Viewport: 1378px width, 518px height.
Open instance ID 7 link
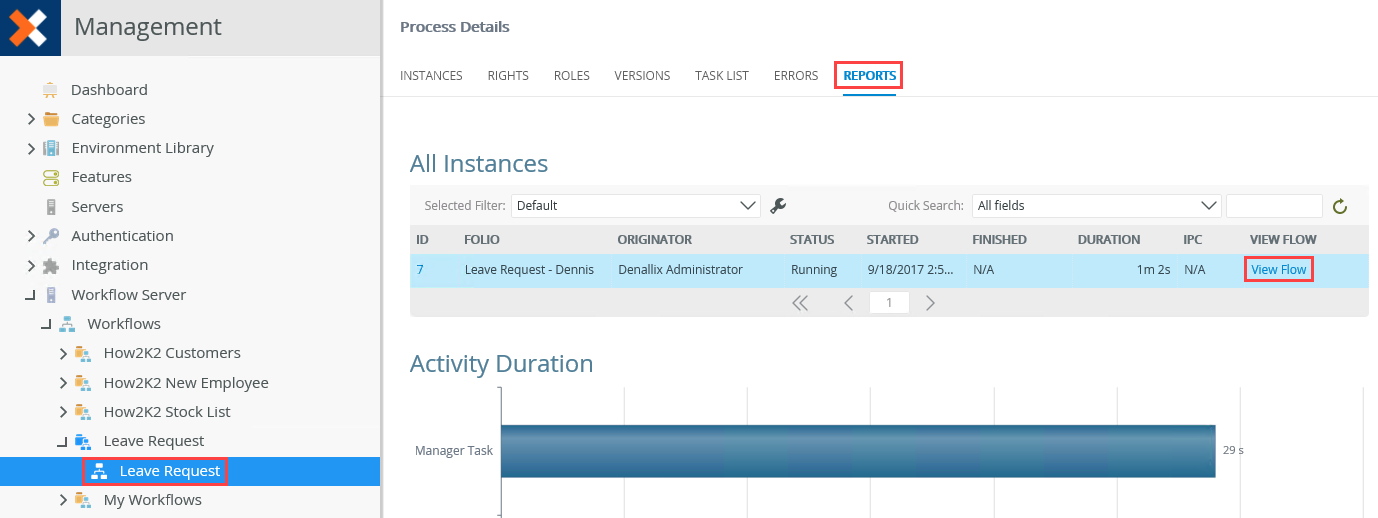pos(420,270)
